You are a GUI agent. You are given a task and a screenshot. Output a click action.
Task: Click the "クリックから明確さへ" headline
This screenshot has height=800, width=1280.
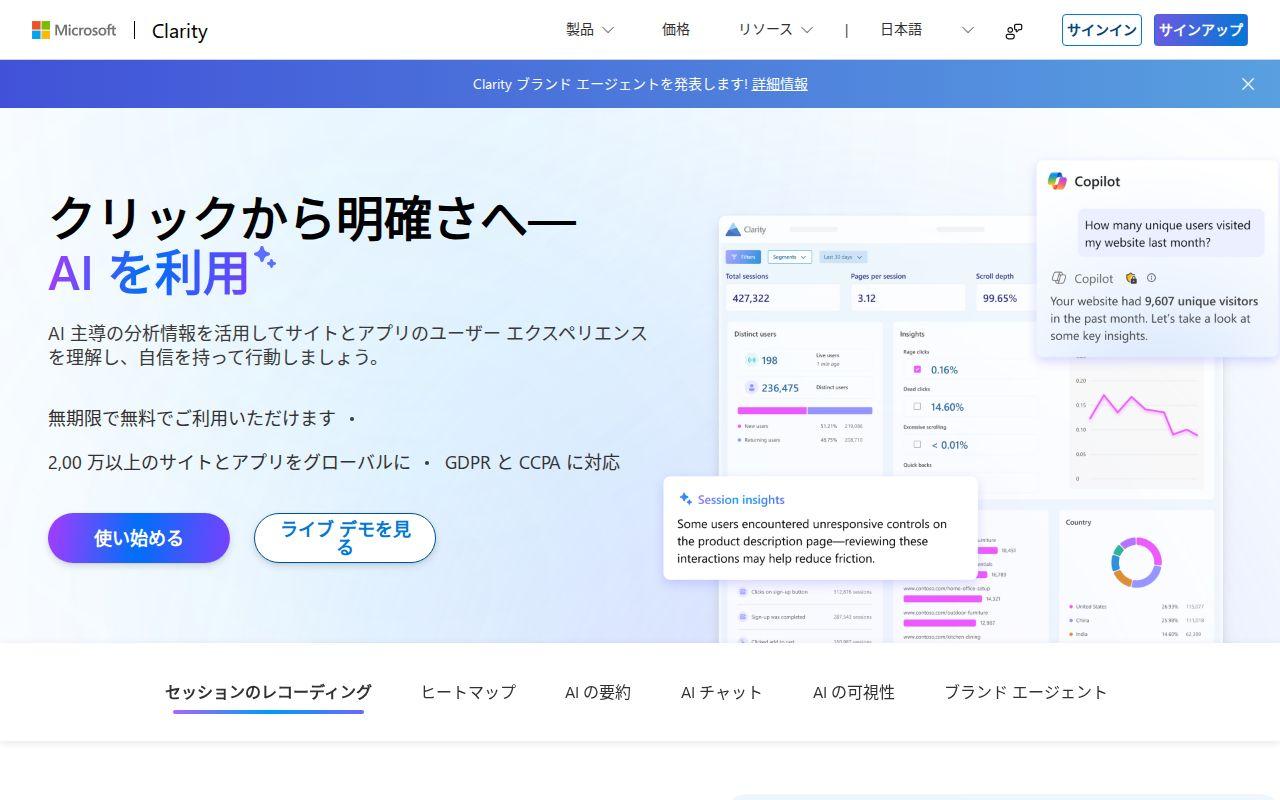point(313,217)
